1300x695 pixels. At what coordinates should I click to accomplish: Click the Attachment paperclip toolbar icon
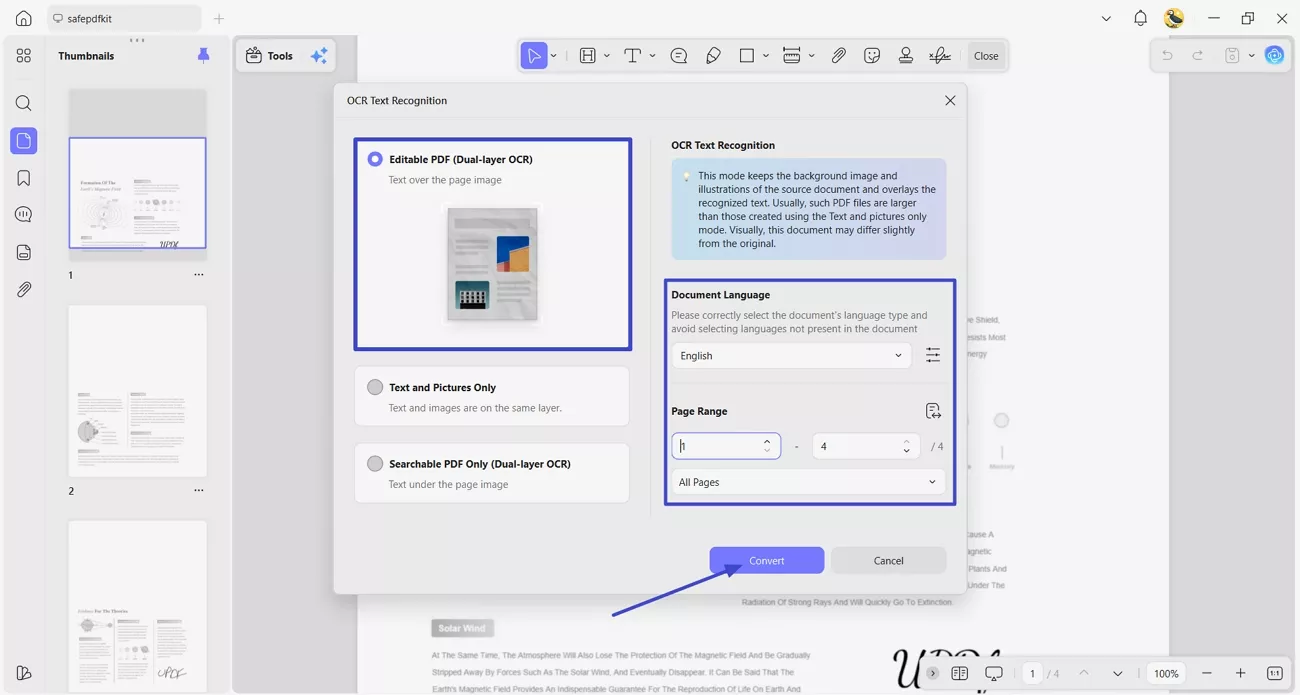pos(838,55)
